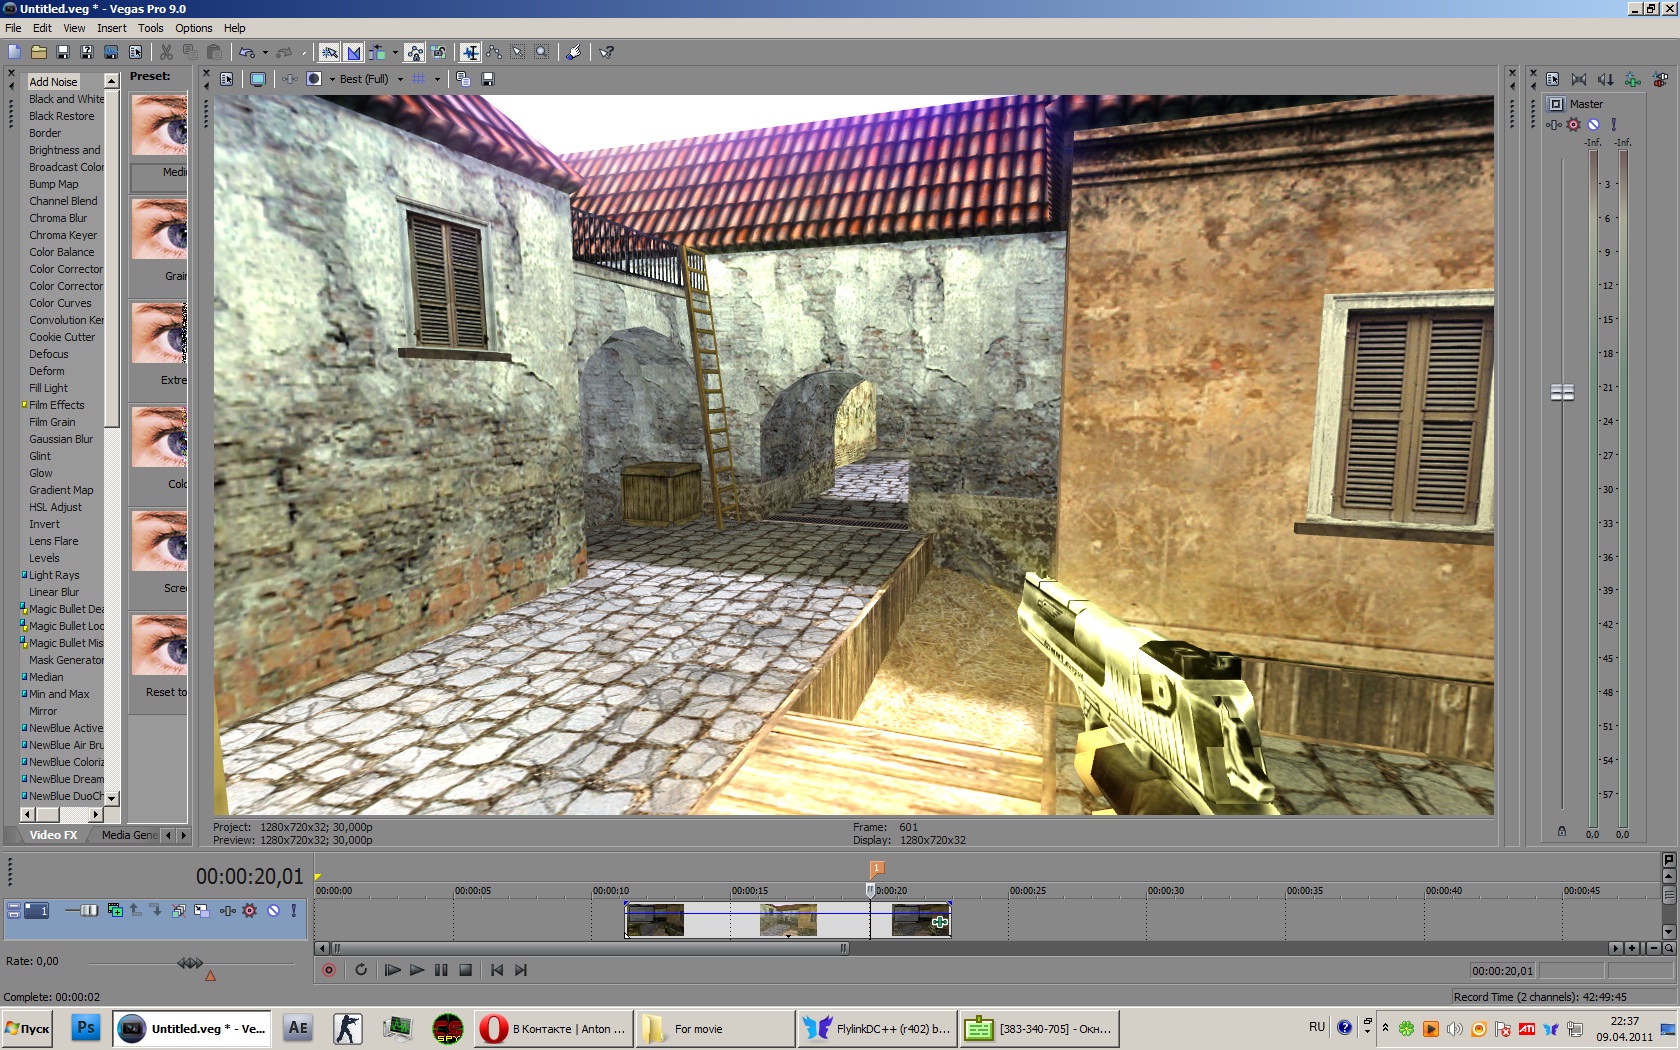Toggle Preview on External Monitor

258,79
